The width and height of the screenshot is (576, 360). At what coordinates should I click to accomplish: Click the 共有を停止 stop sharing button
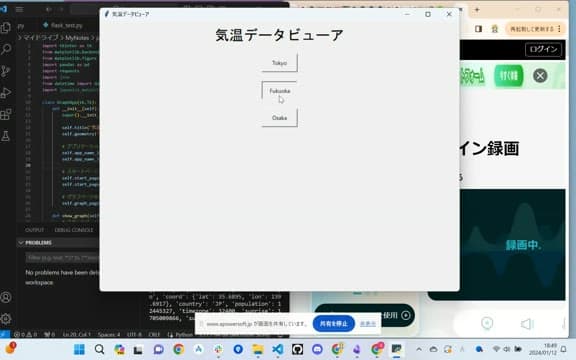click(x=334, y=324)
